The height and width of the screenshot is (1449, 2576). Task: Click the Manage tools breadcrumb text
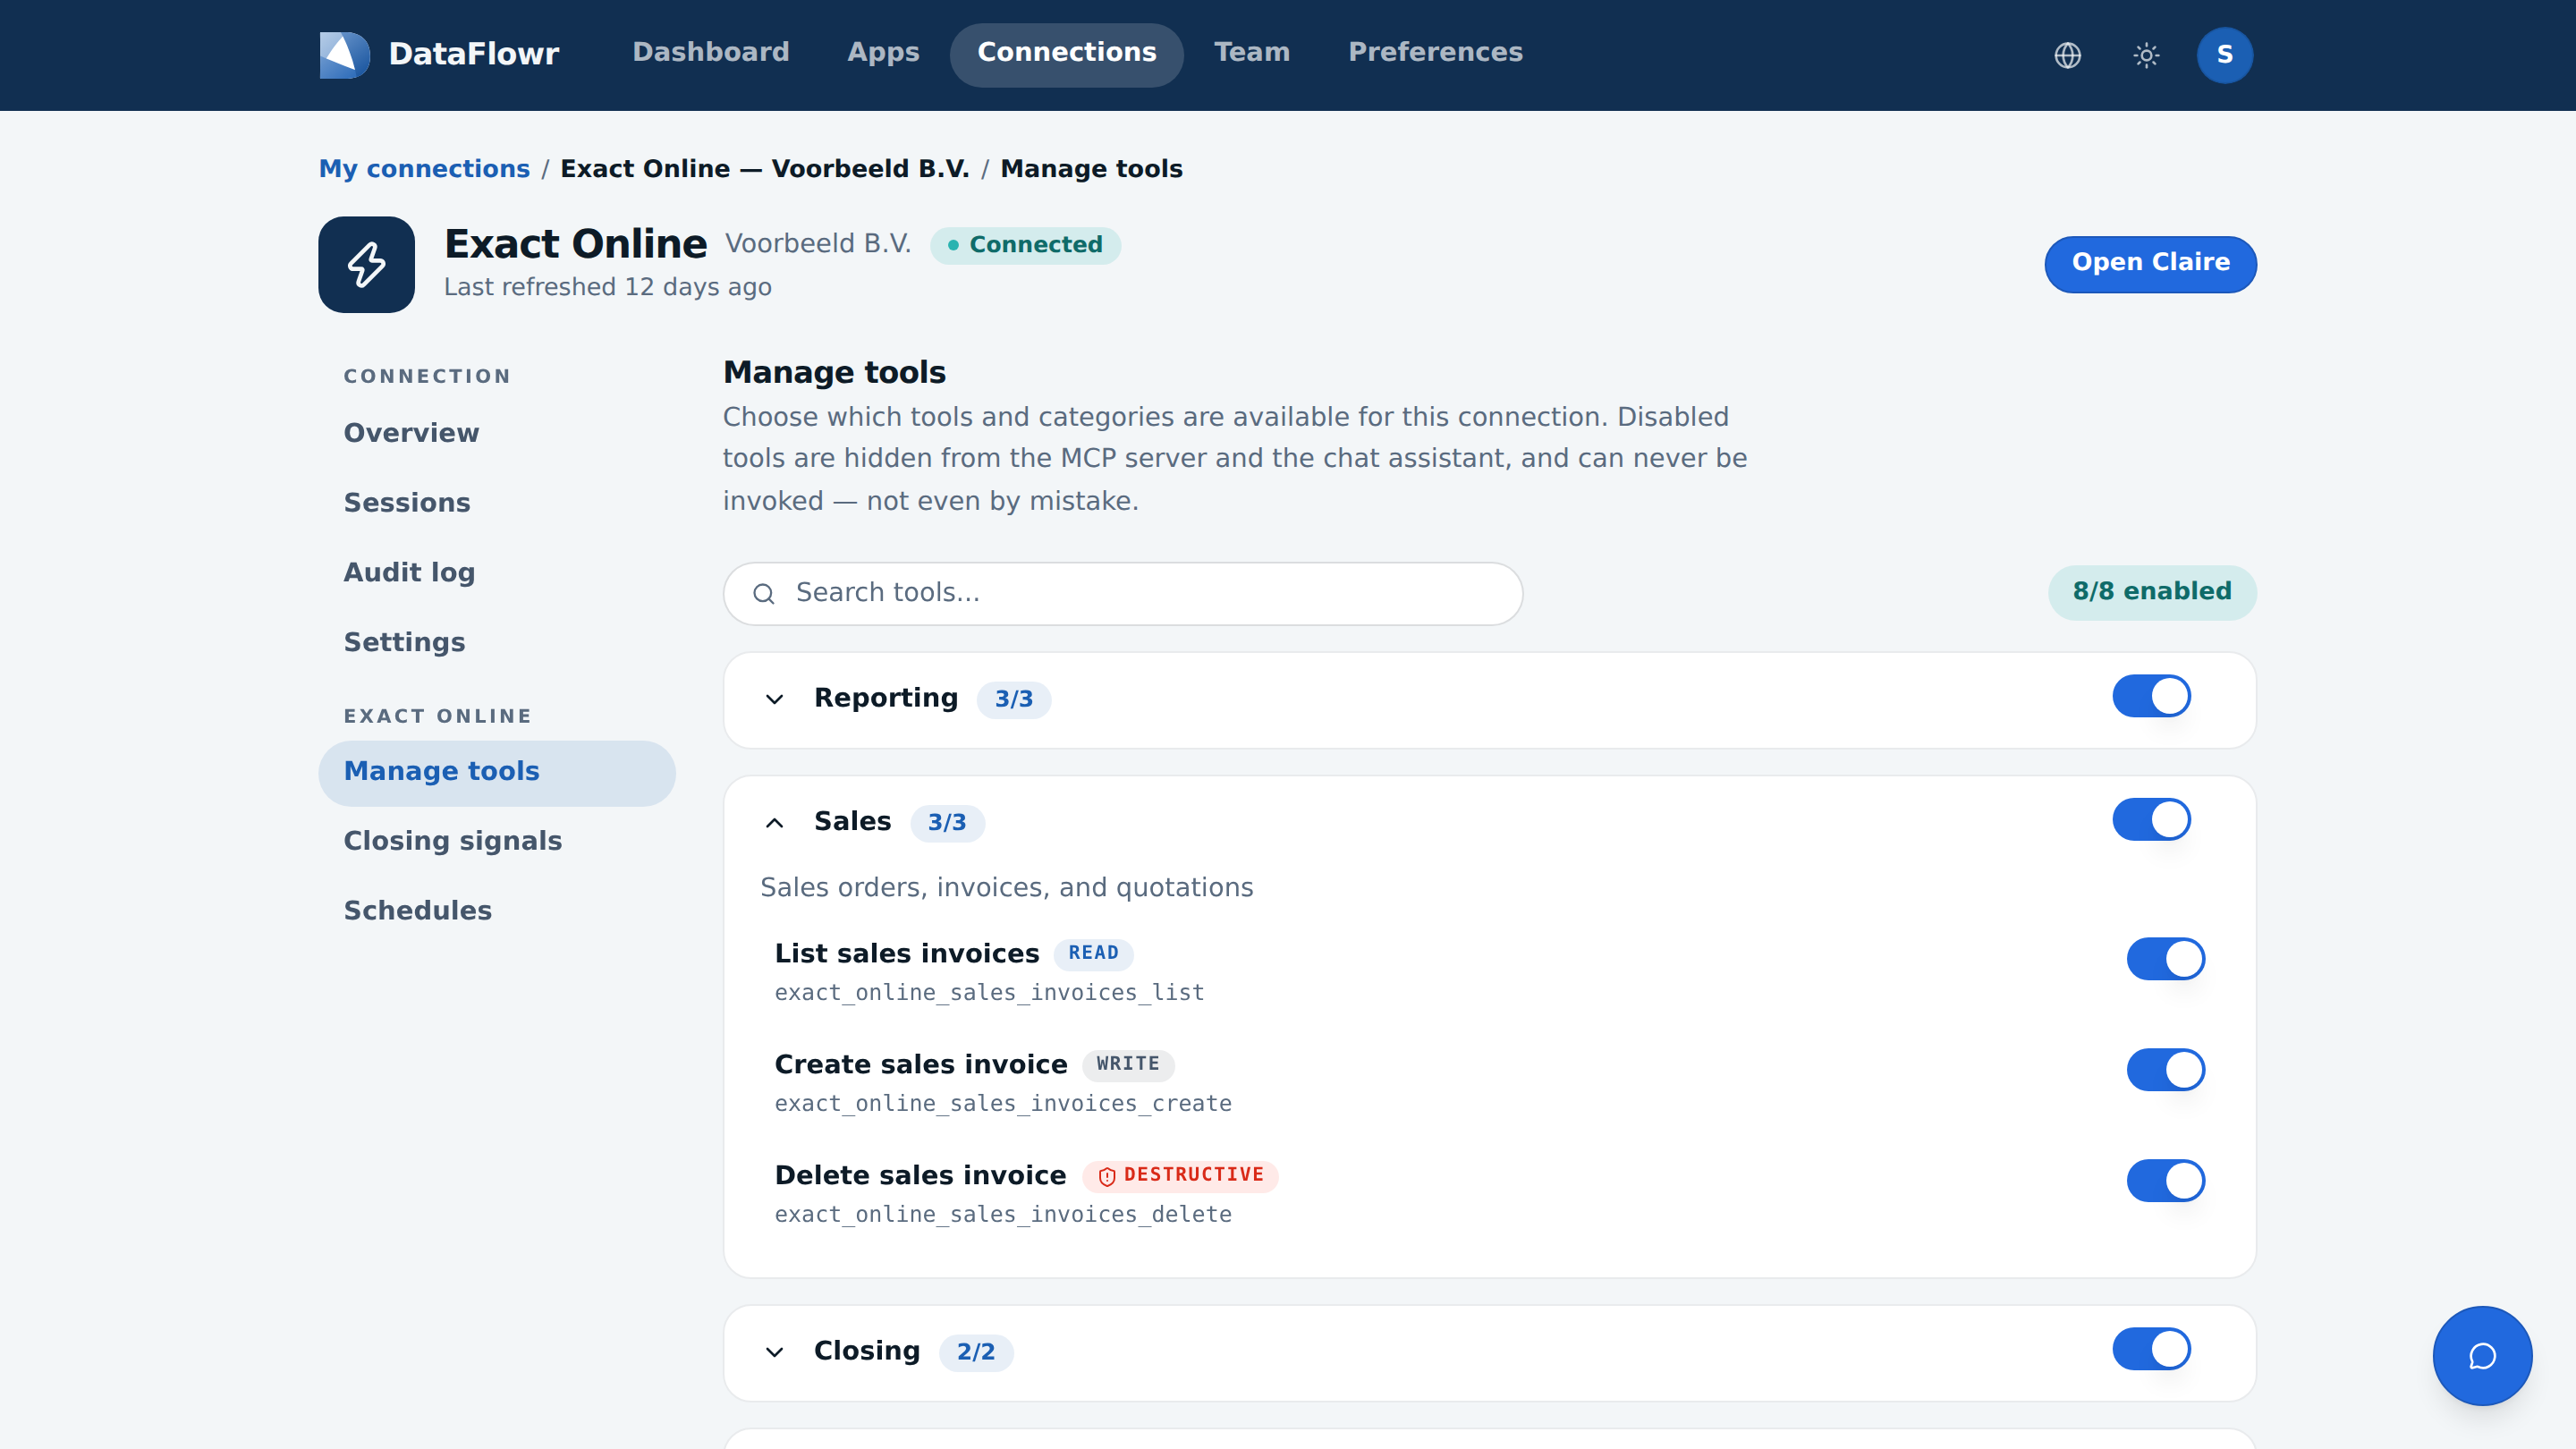tap(1091, 169)
